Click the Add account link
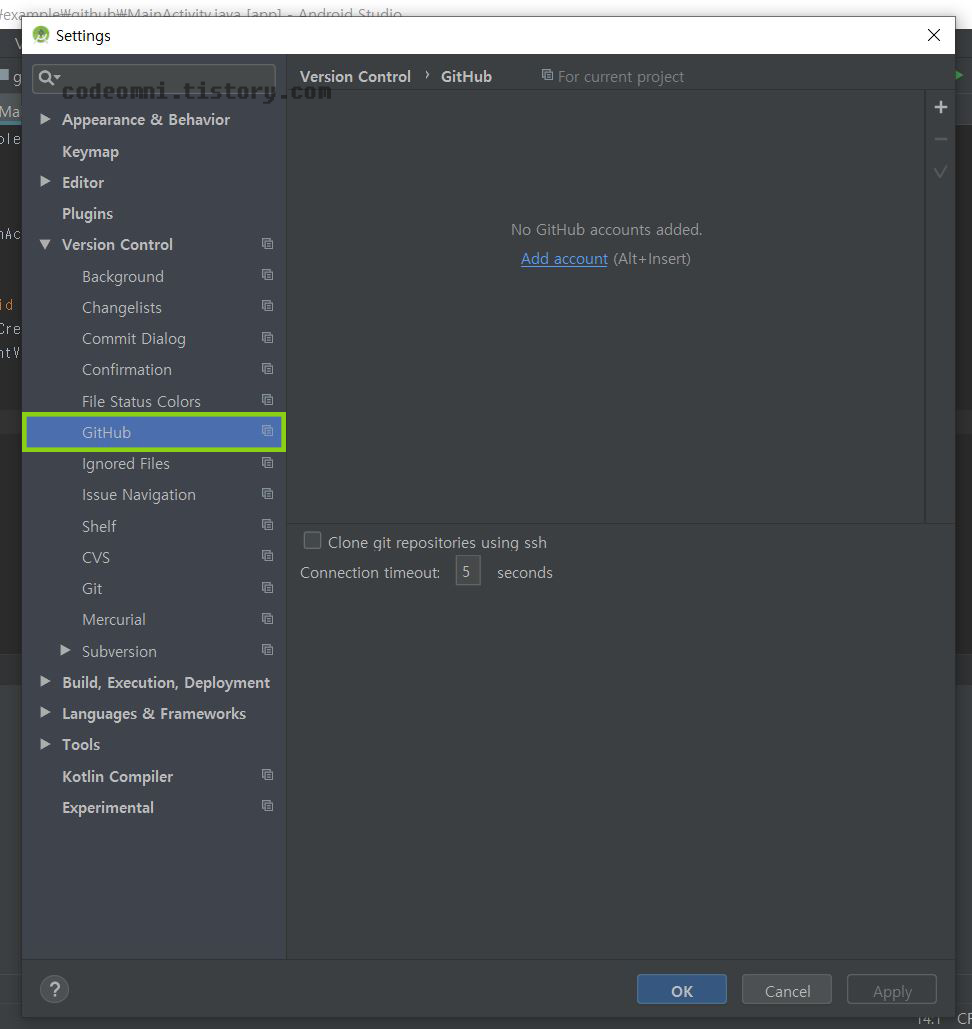The height and width of the screenshot is (1029, 972). tap(564, 259)
